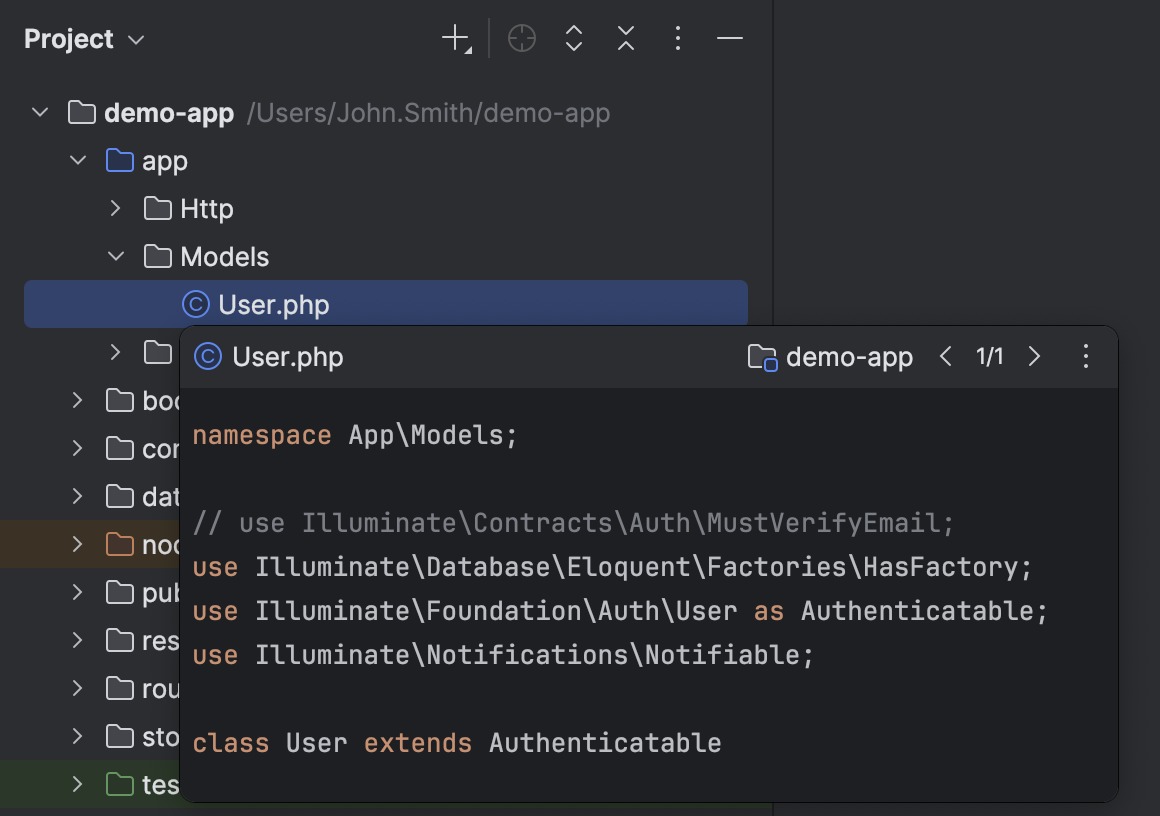Image resolution: width=1160 pixels, height=816 pixels.
Task: Open the popup's three-dot options menu
Action: [x=1085, y=356]
